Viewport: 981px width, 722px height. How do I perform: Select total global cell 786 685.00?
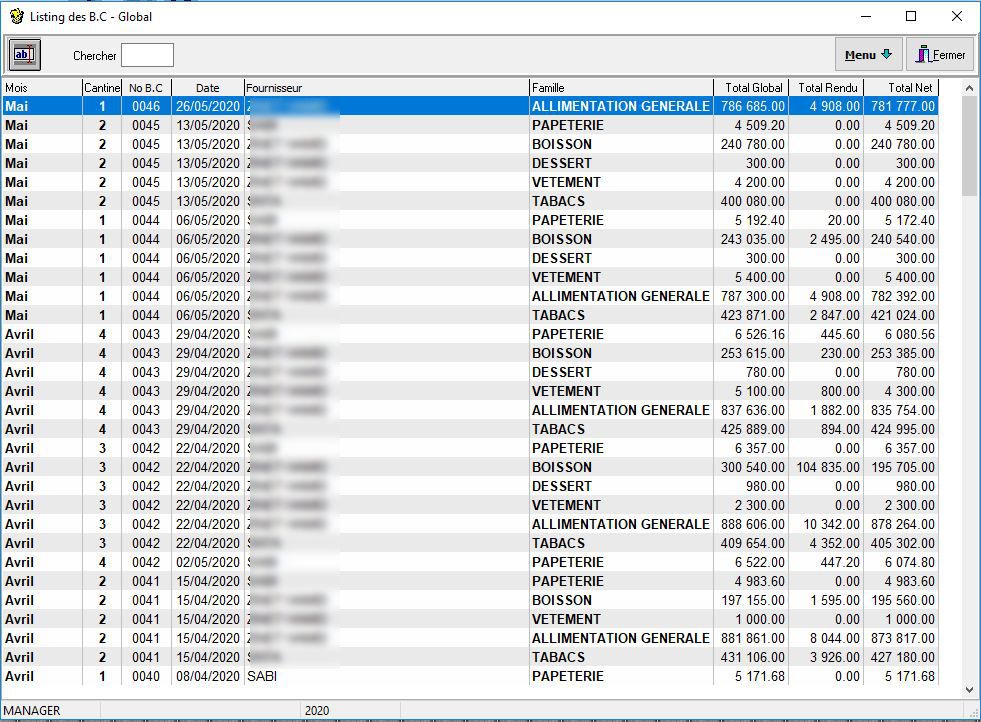pyautogui.click(x=753, y=106)
